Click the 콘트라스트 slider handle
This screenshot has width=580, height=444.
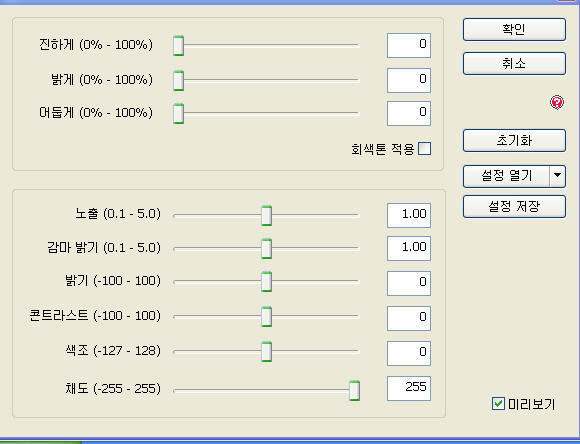(266, 316)
